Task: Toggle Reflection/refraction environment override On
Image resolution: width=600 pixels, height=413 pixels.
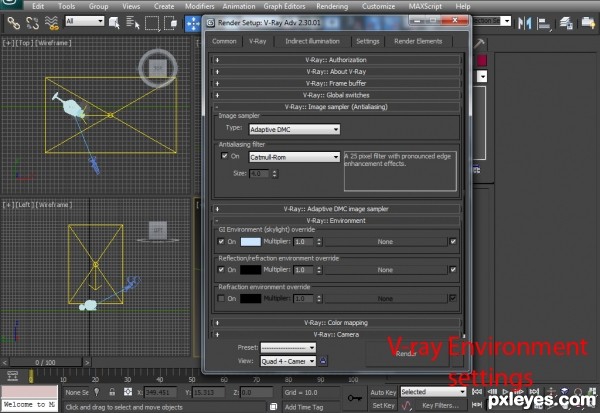Action: click(x=221, y=269)
